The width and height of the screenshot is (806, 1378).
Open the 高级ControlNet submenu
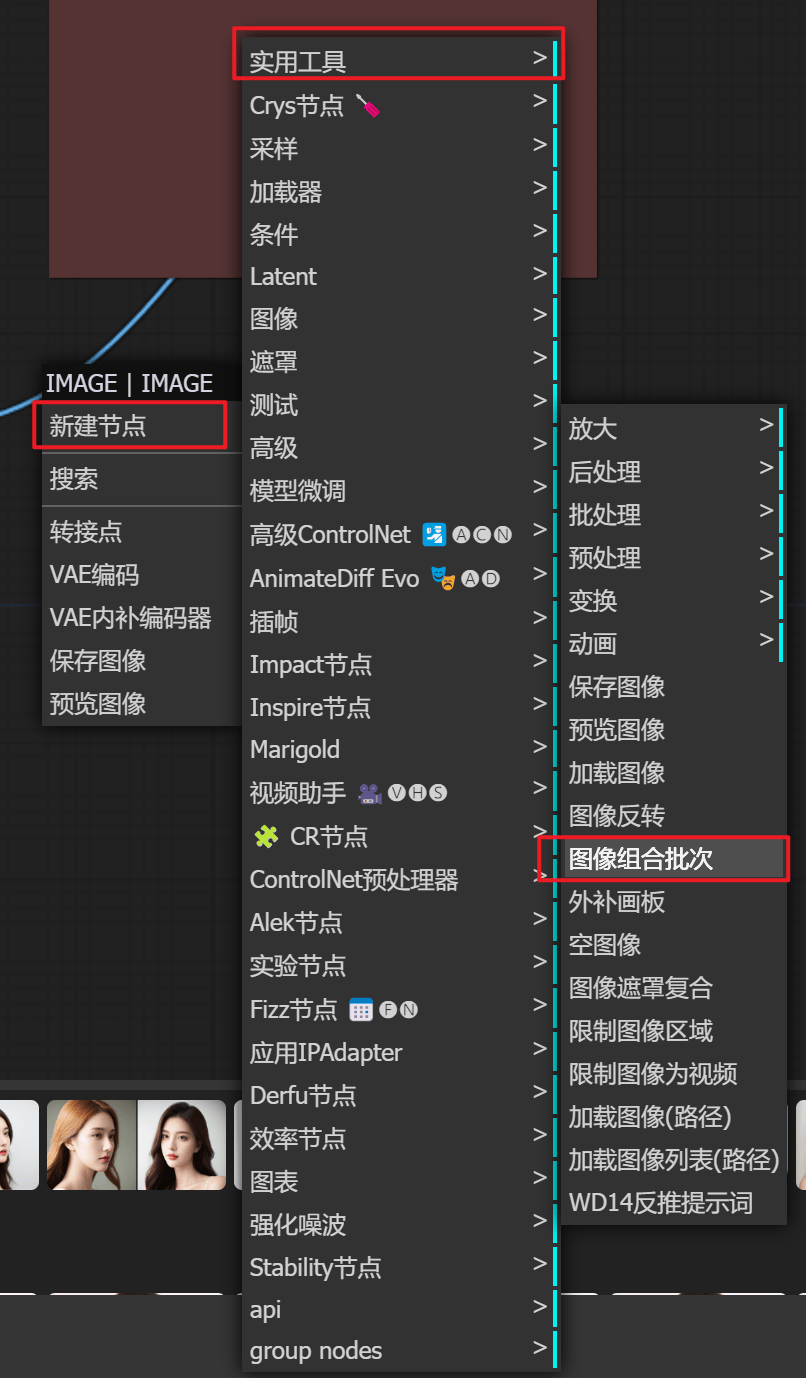pos(400,534)
